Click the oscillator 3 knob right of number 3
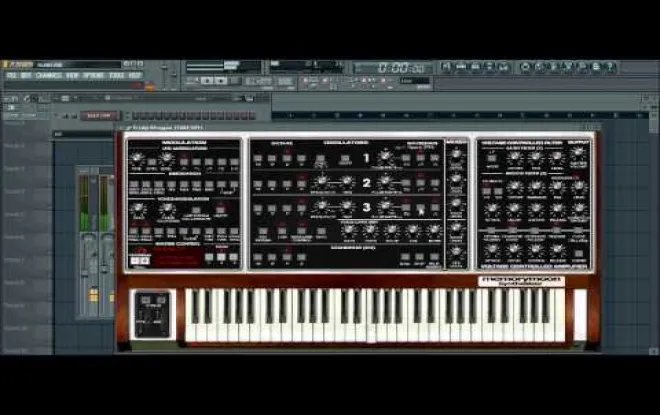This screenshot has width=660, height=415. pyautogui.click(x=386, y=206)
